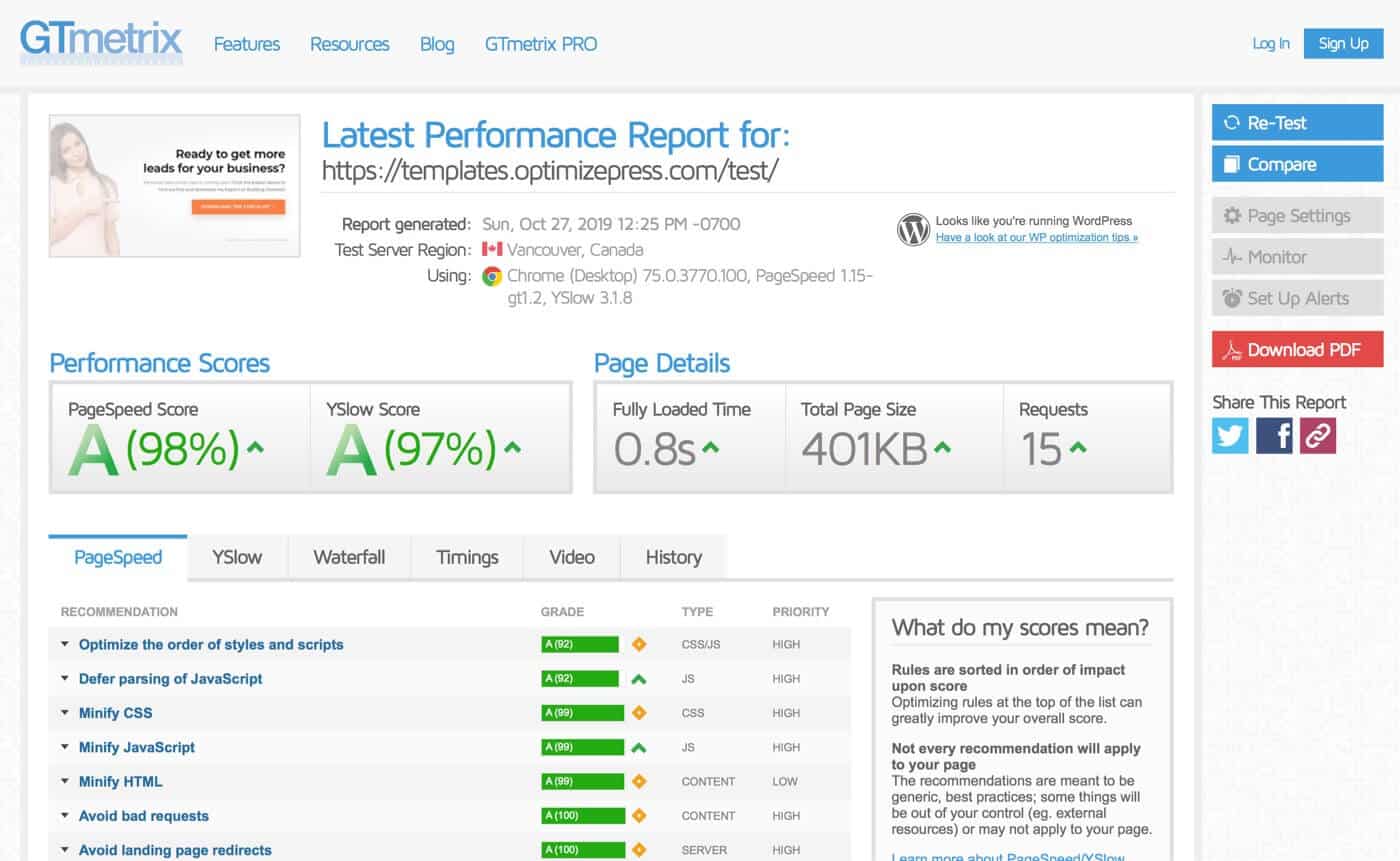
Task: Open the Timings tab
Action: click(467, 558)
